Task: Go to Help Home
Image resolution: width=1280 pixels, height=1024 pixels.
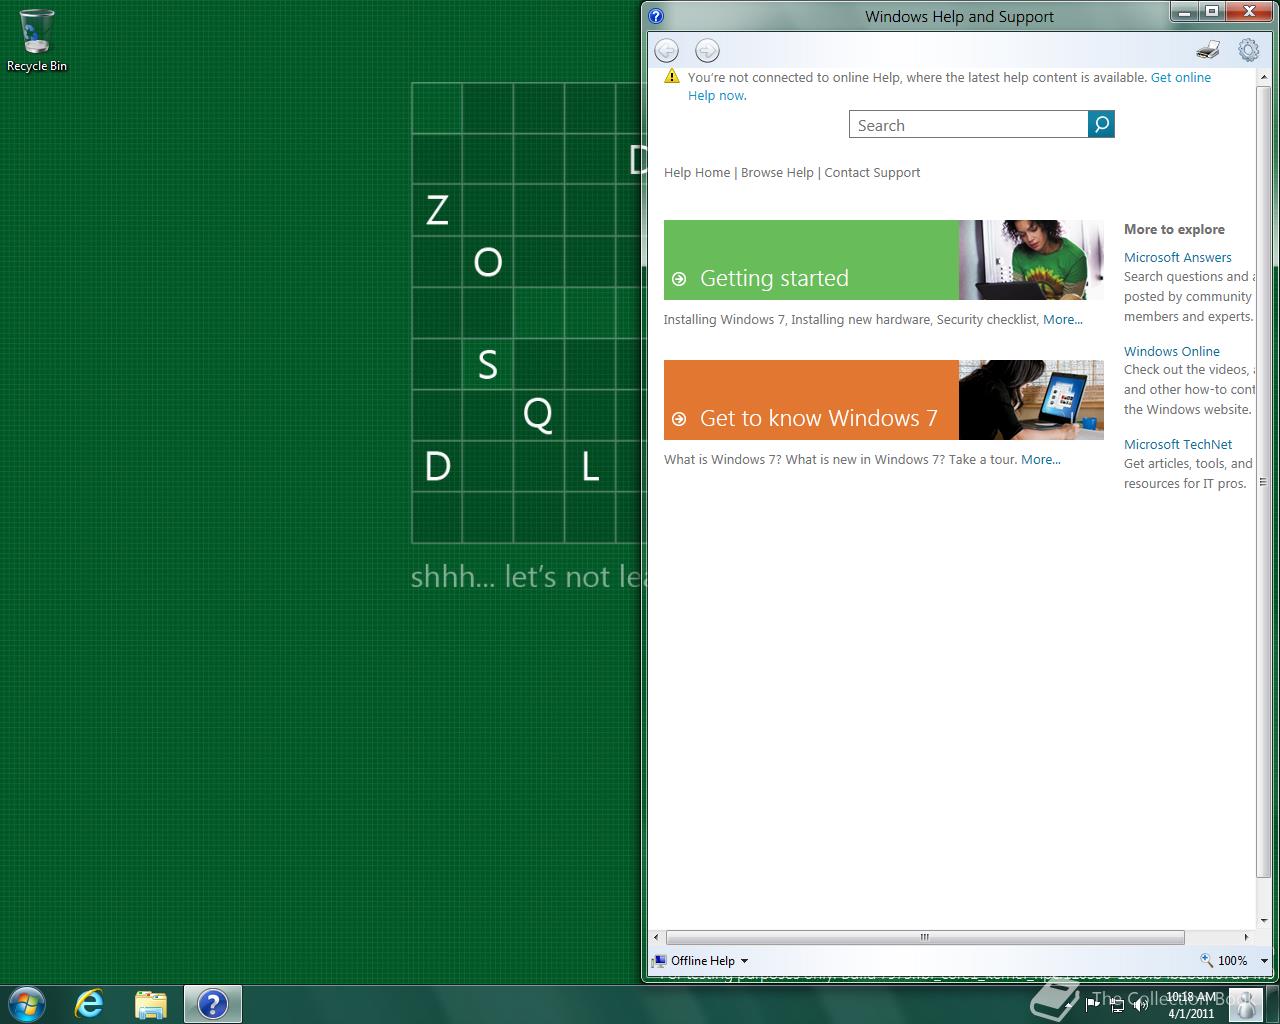Action: (x=697, y=172)
